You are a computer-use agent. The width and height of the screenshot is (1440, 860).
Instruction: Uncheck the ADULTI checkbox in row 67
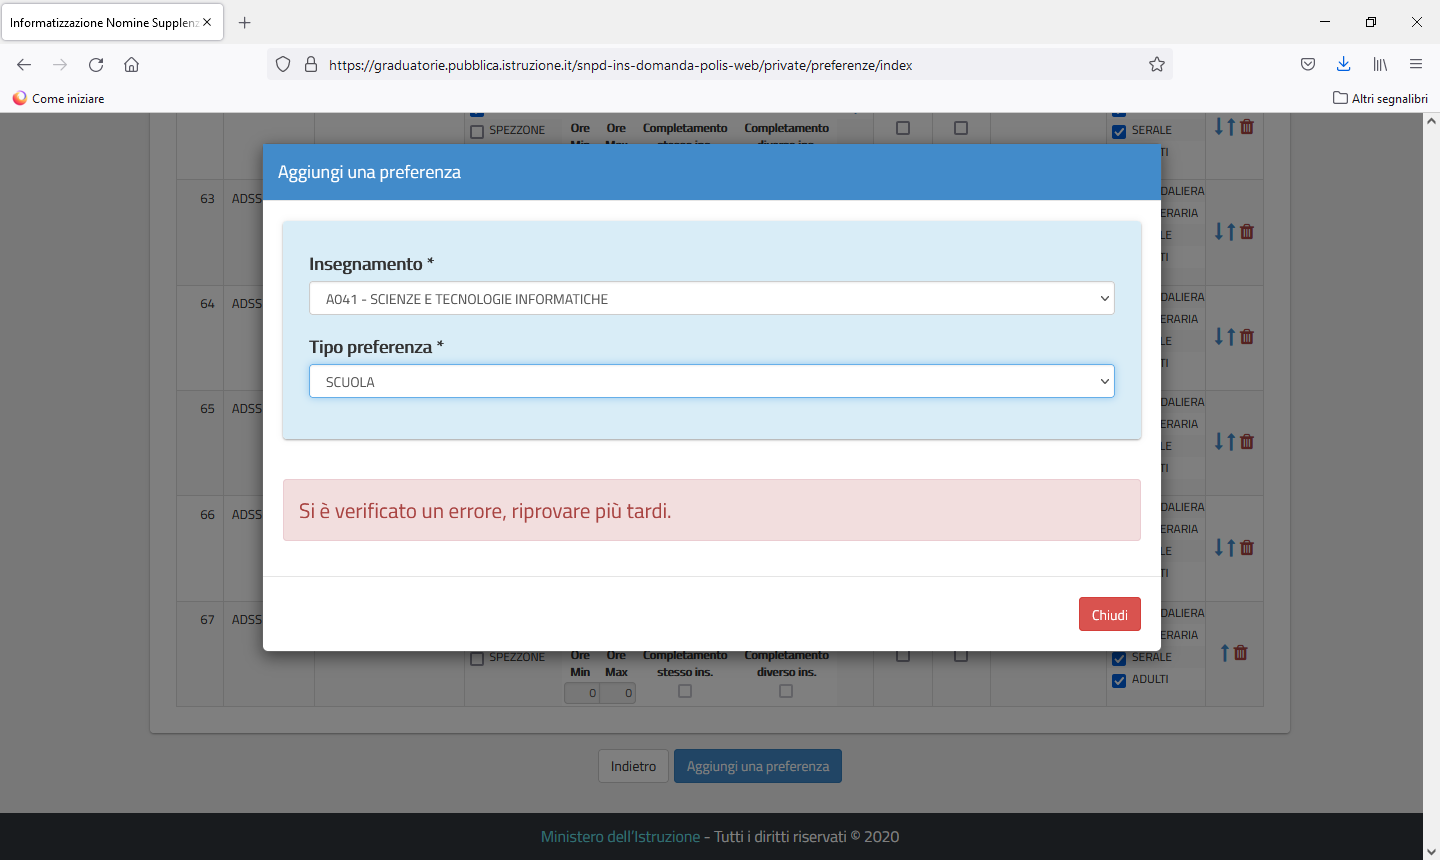click(x=1119, y=680)
